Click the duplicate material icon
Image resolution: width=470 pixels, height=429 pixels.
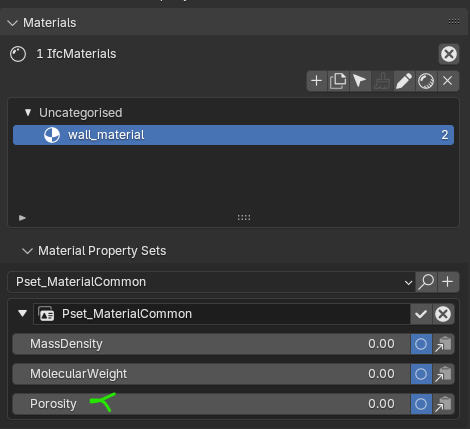338,81
